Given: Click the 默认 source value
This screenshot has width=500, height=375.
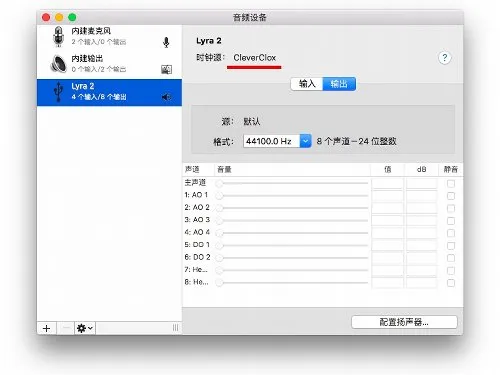Looking at the screenshot, I should [x=252, y=121].
